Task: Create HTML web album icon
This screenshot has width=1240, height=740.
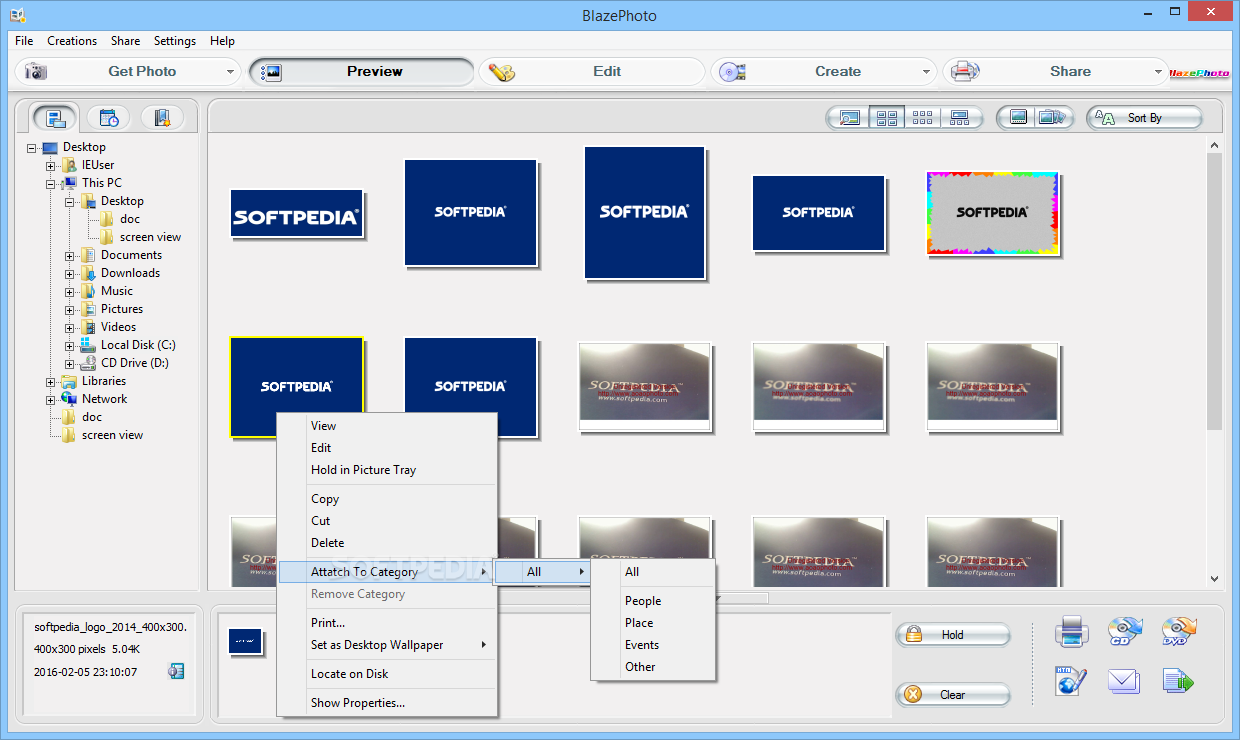Action: [x=1071, y=681]
